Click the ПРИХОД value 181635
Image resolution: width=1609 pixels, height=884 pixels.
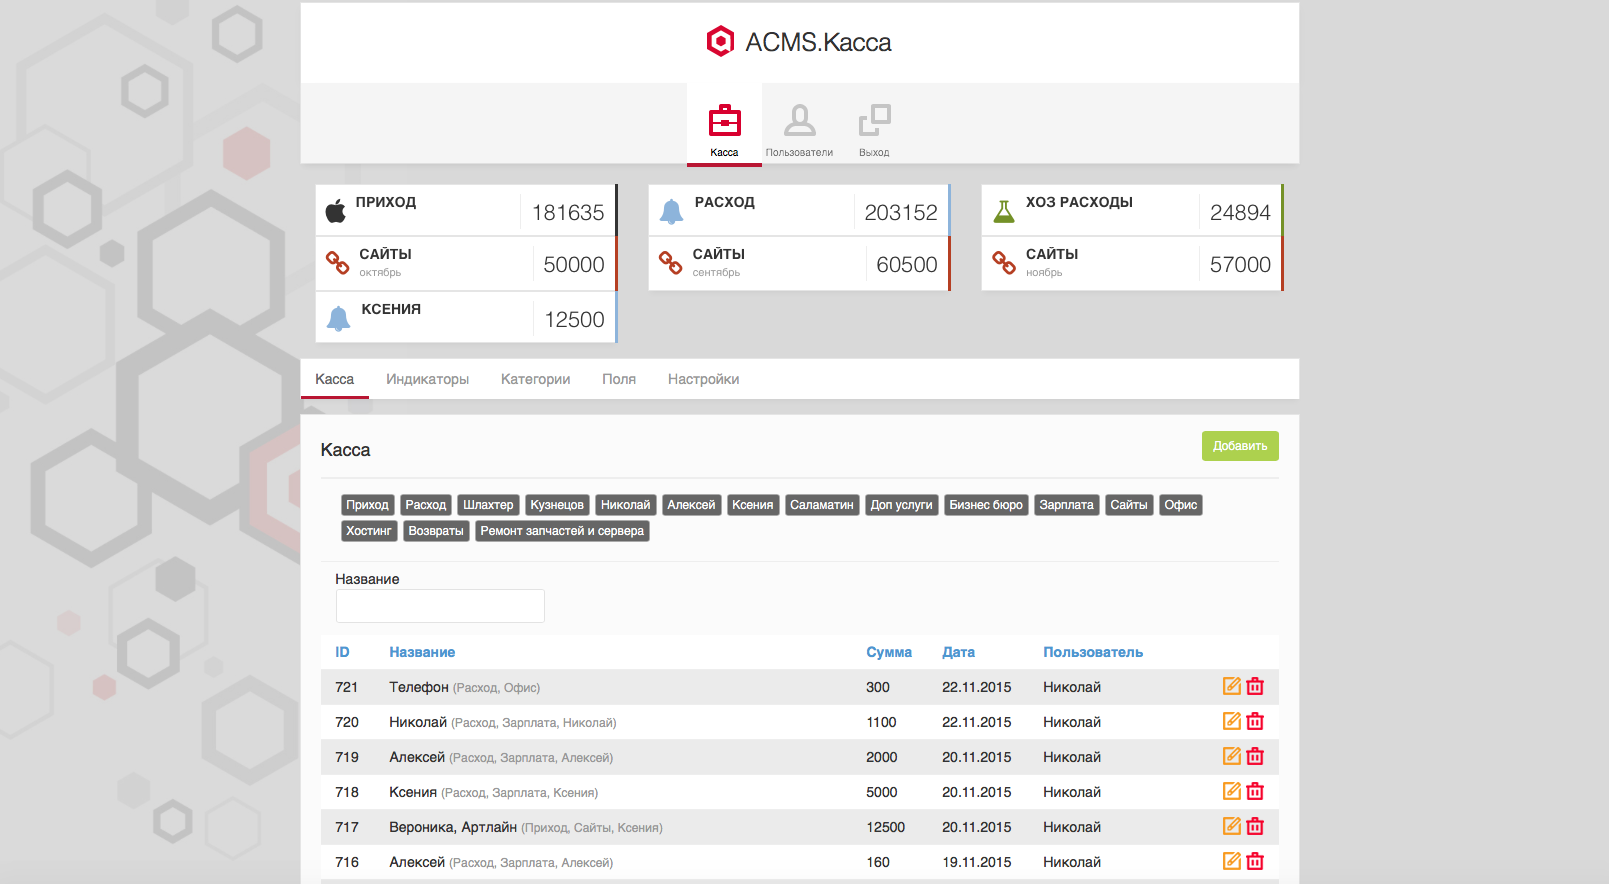[568, 212]
